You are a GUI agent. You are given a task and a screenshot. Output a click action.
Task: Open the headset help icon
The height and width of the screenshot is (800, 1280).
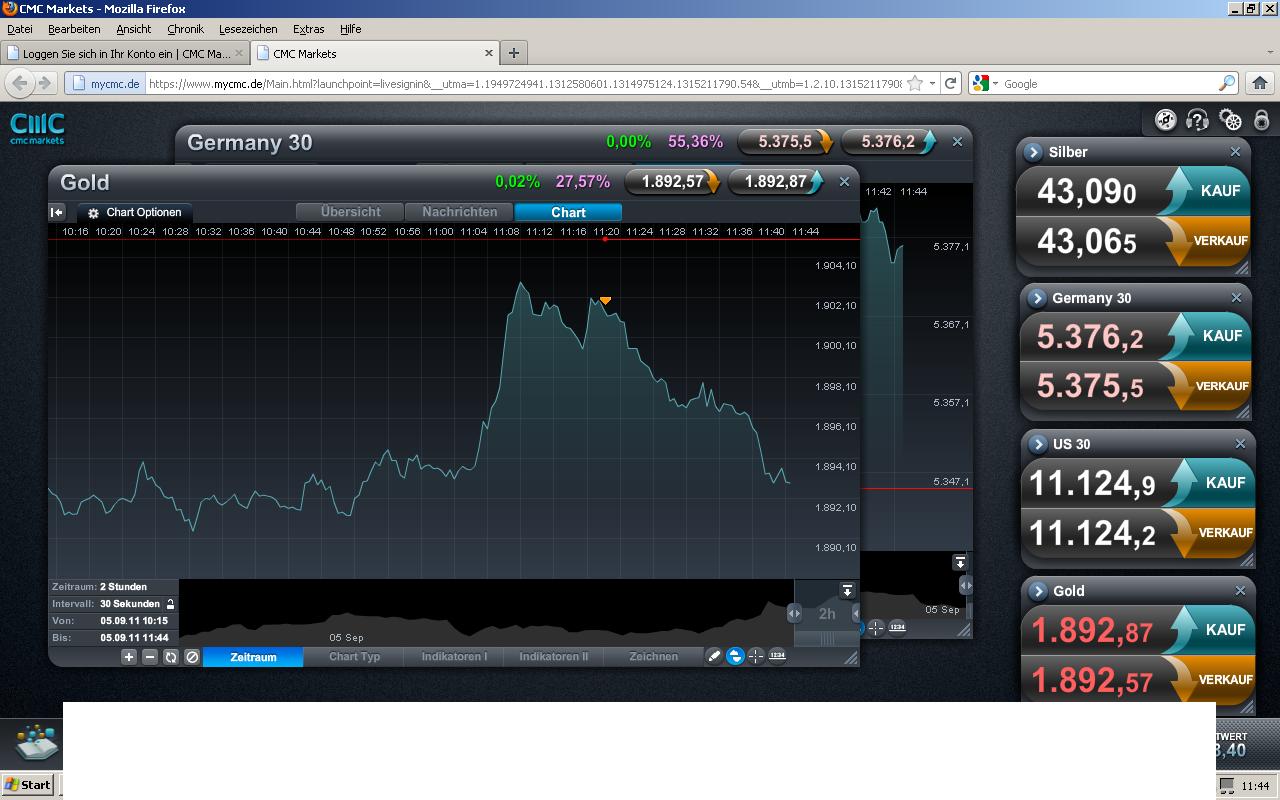(1197, 121)
